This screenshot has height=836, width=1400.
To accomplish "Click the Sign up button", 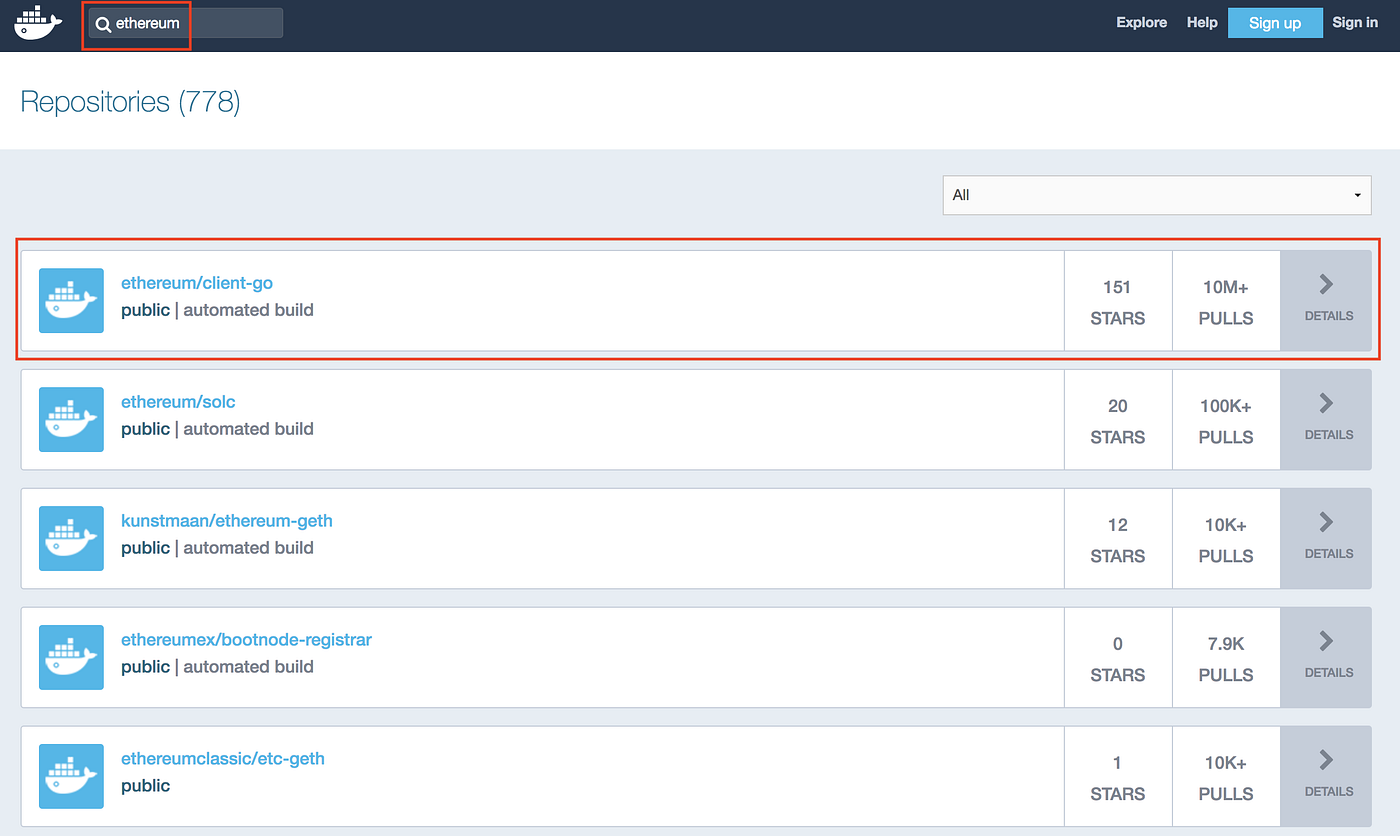I will click(x=1275, y=23).
